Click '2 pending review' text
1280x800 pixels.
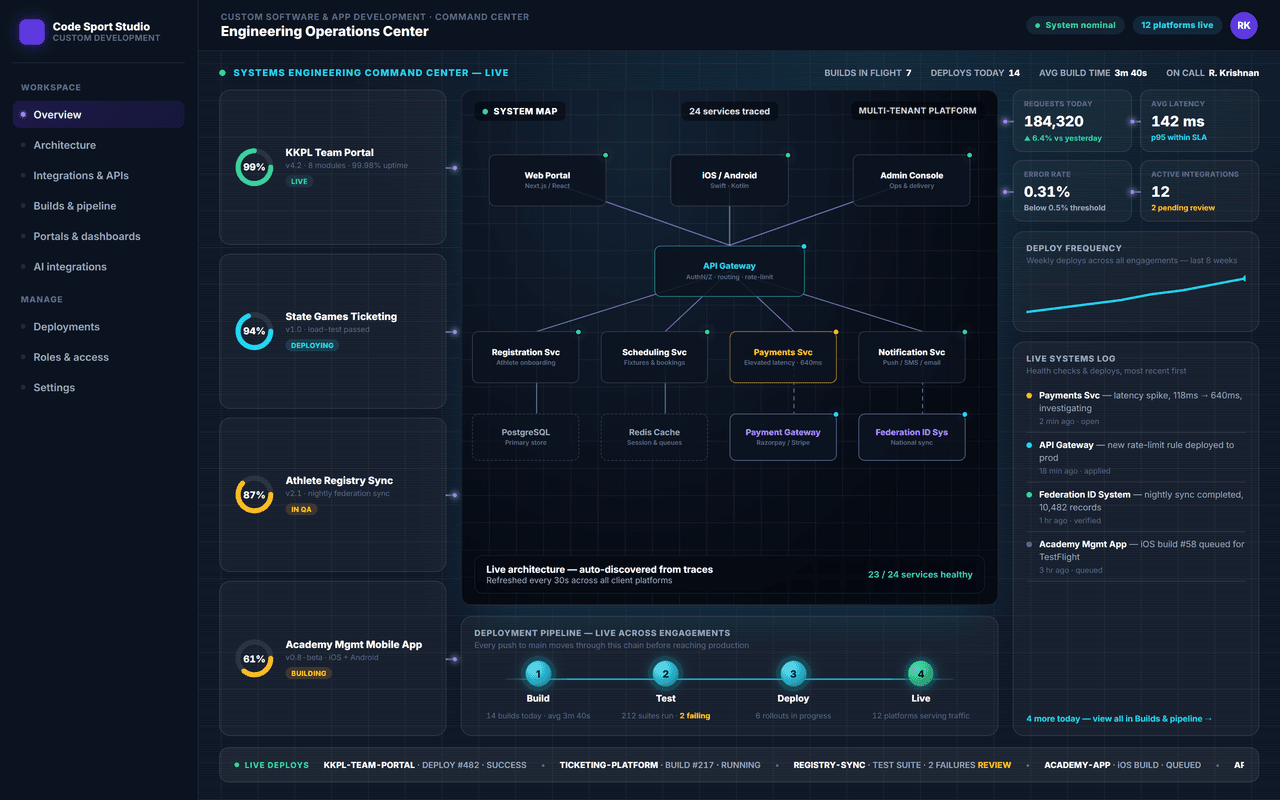coord(1183,208)
